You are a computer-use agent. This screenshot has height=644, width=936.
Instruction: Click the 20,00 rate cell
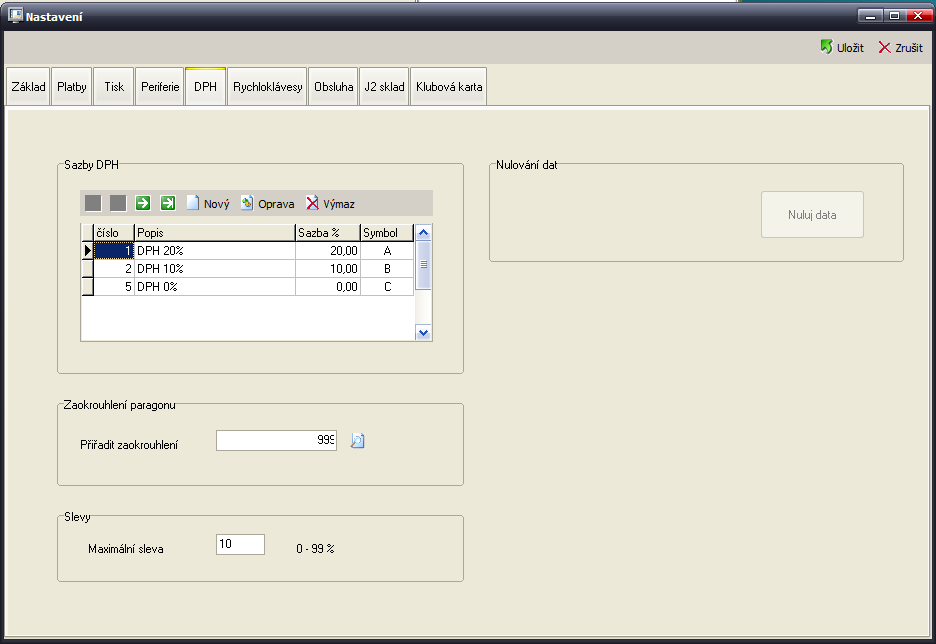click(328, 251)
